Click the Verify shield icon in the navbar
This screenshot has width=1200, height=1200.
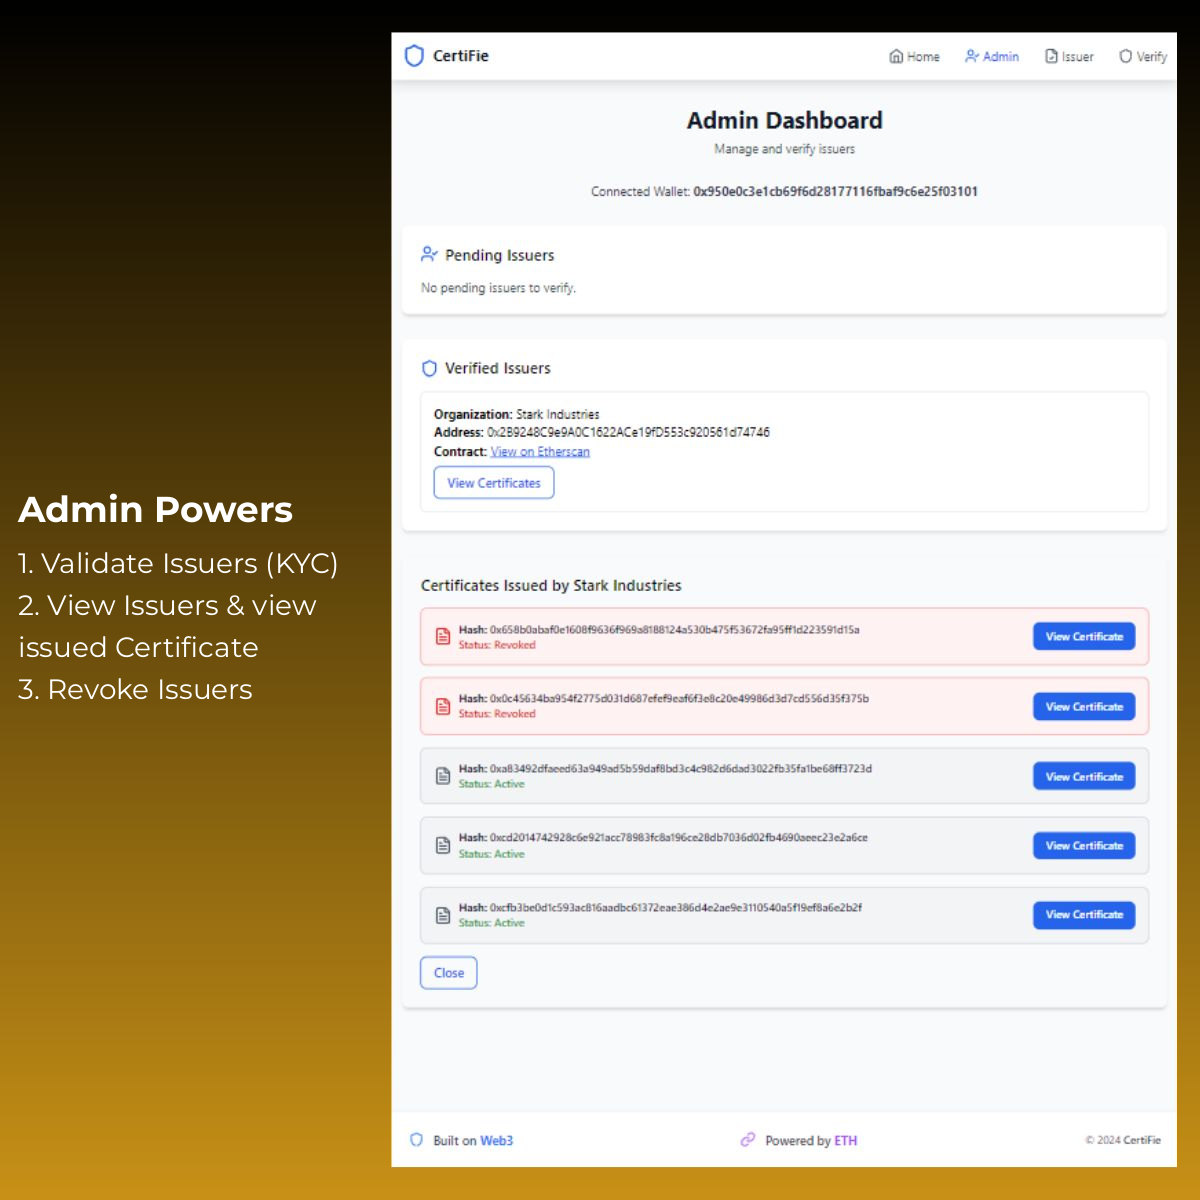[1125, 56]
